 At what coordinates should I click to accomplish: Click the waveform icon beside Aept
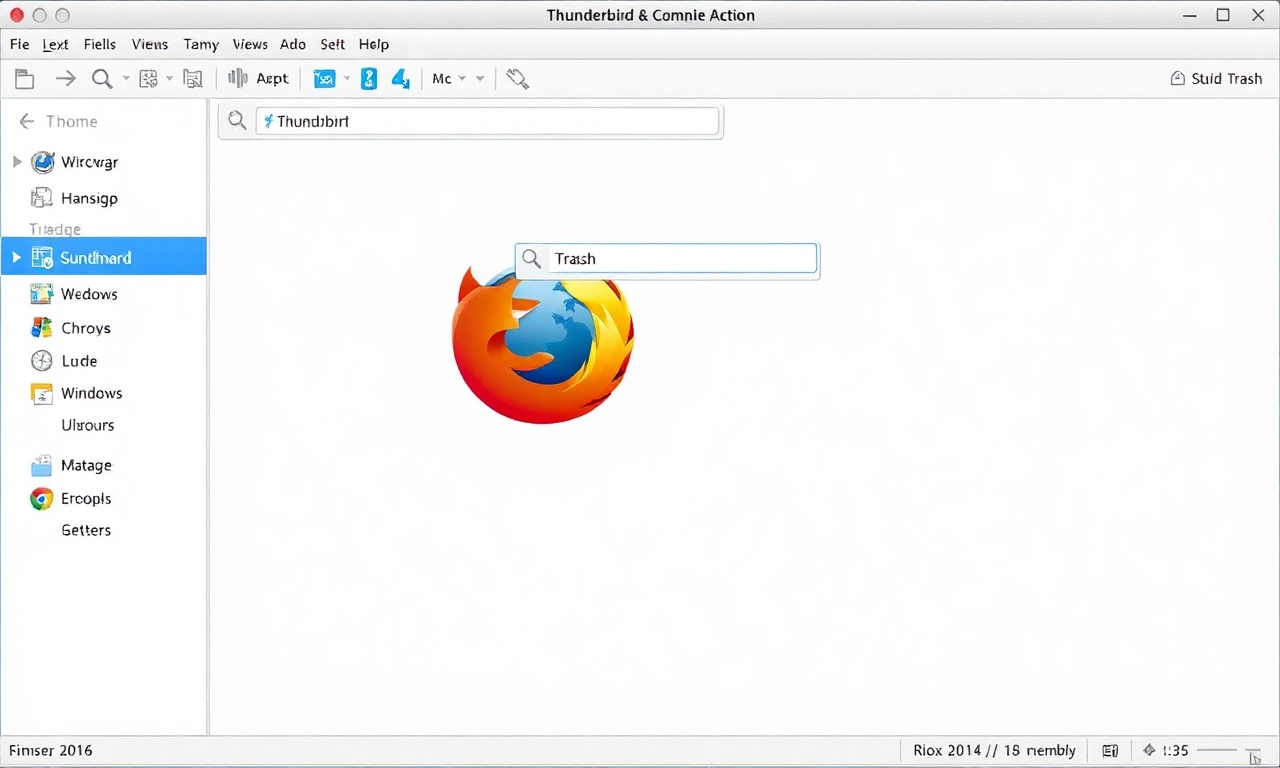click(x=238, y=78)
